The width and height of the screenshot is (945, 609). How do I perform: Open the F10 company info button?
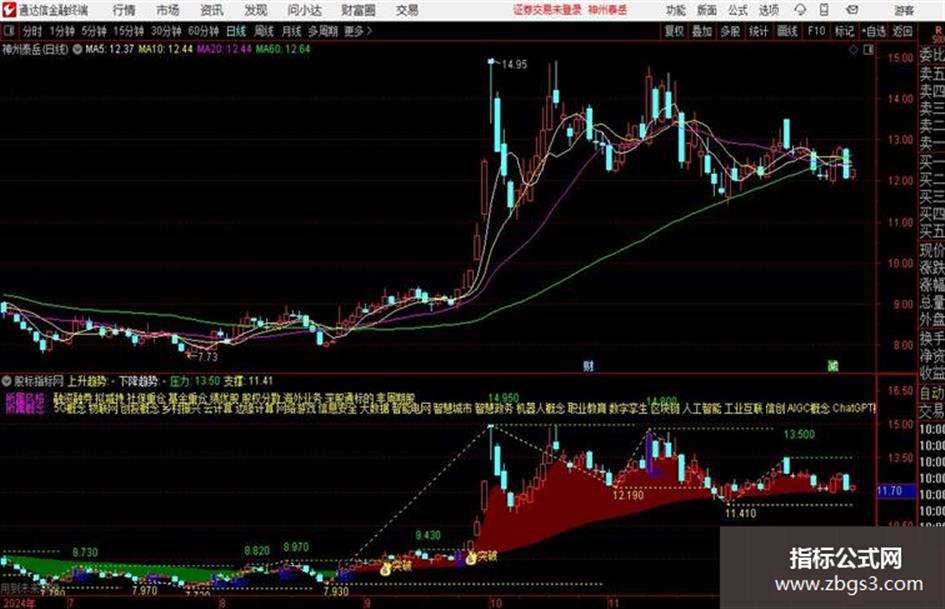click(816, 31)
